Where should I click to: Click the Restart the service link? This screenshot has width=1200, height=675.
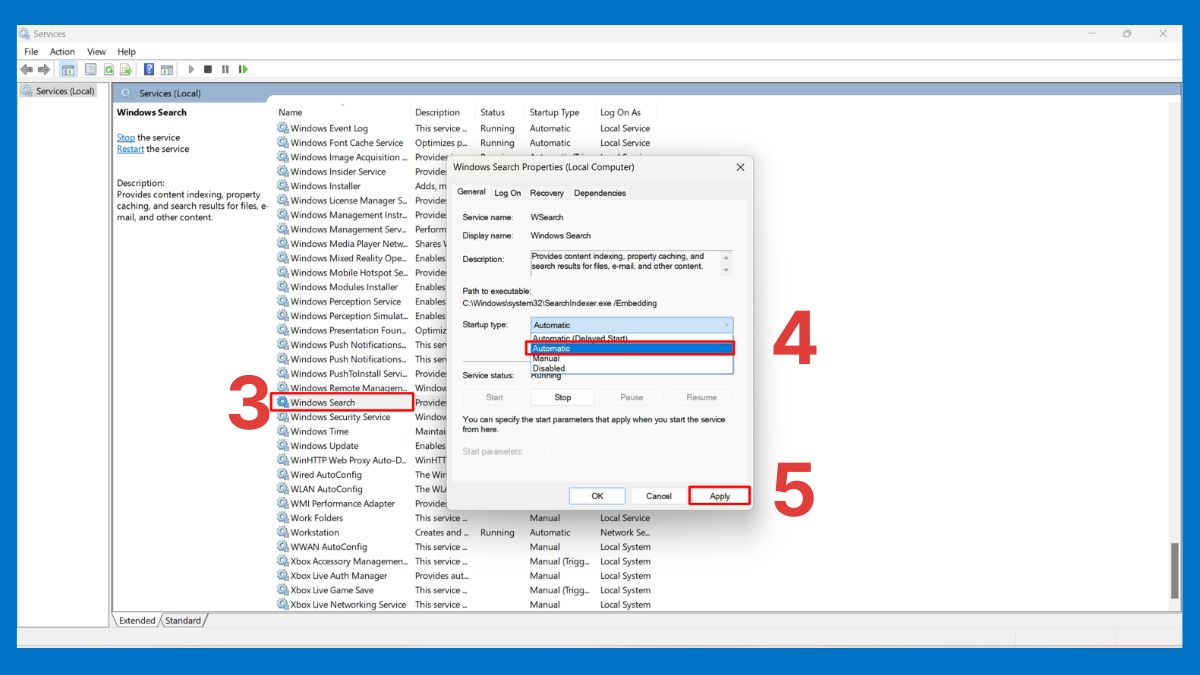pyautogui.click(x=130, y=149)
